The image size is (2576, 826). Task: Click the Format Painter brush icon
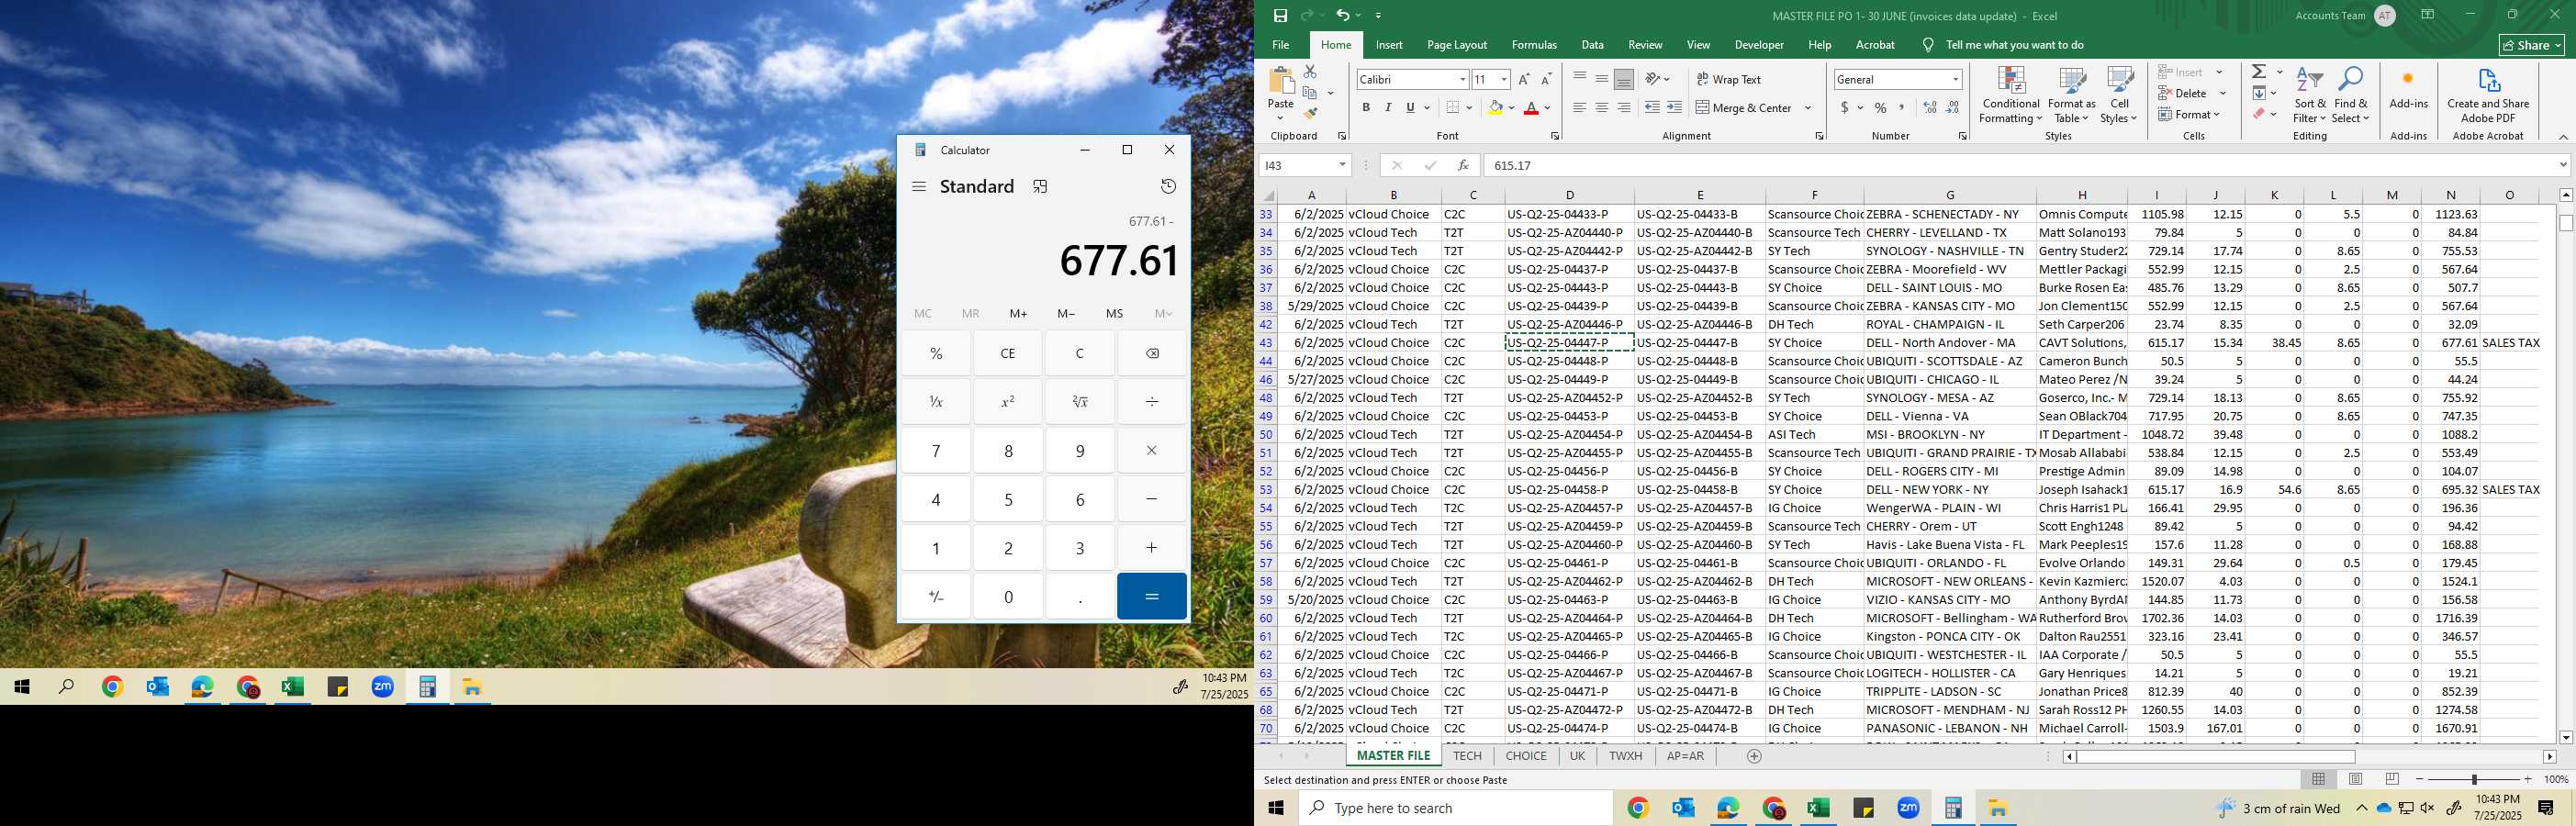coord(1310,113)
